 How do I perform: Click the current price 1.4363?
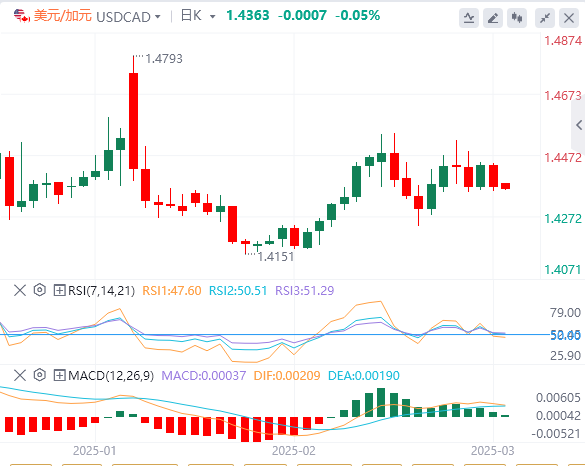tap(248, 16)
